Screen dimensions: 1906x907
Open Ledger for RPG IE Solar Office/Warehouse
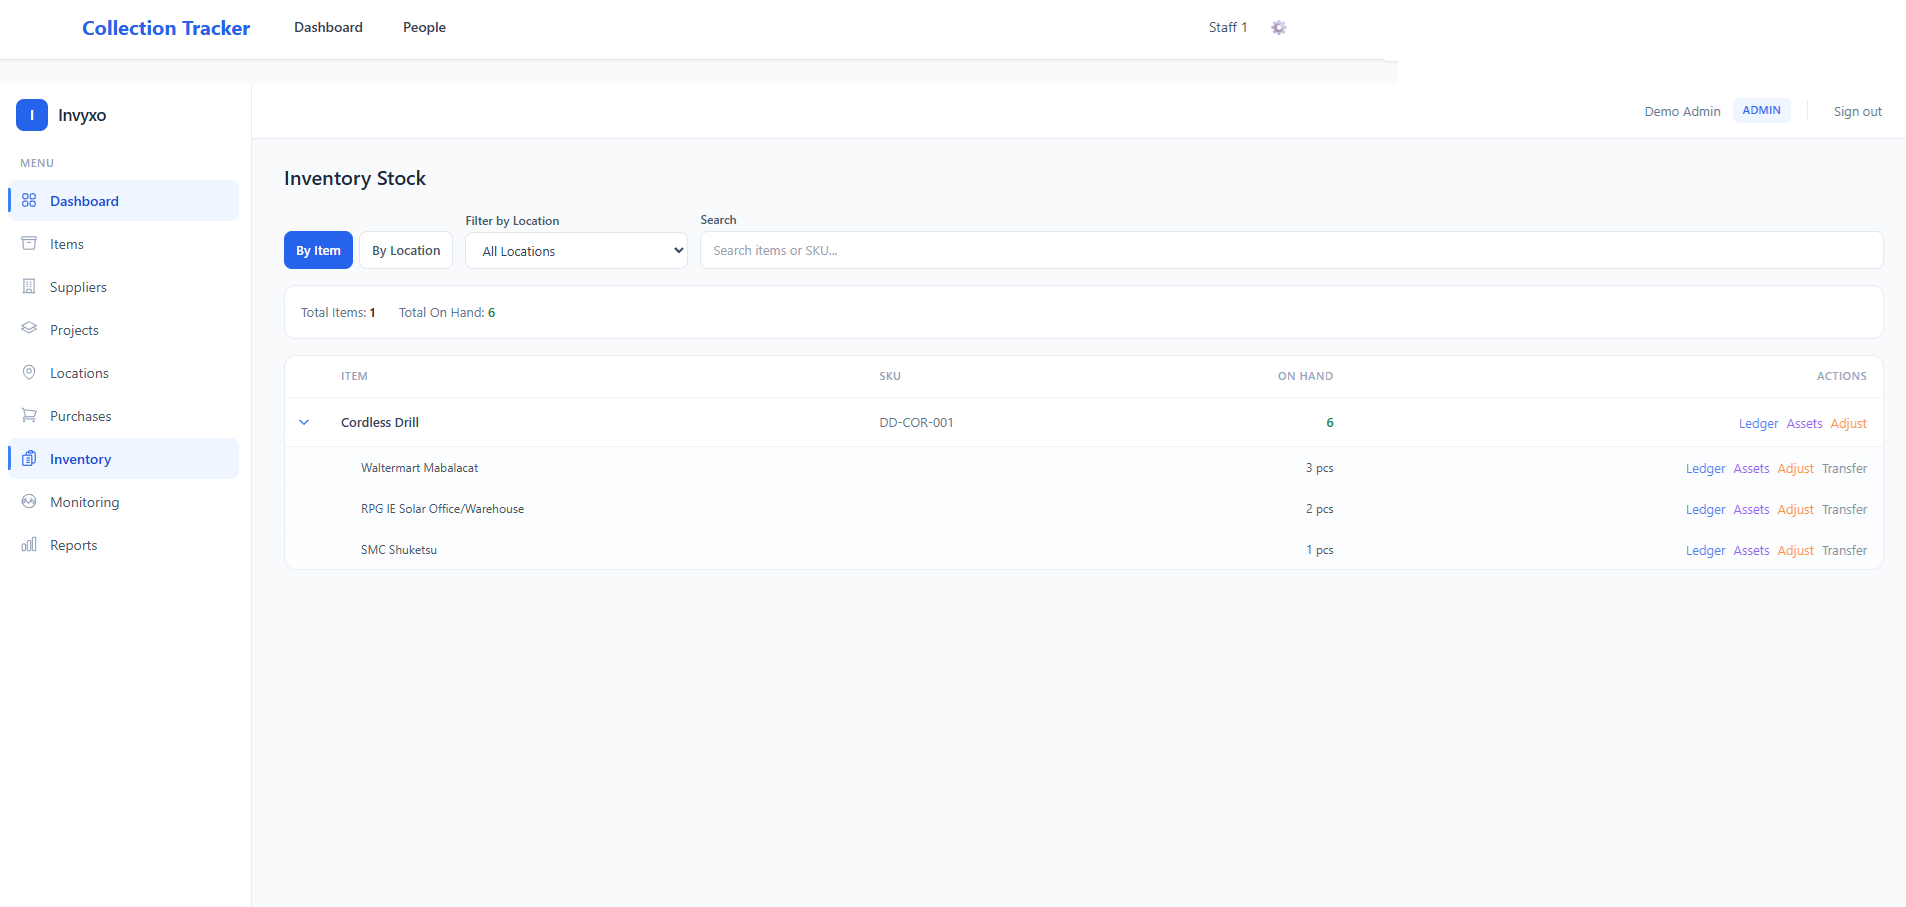1705,509
